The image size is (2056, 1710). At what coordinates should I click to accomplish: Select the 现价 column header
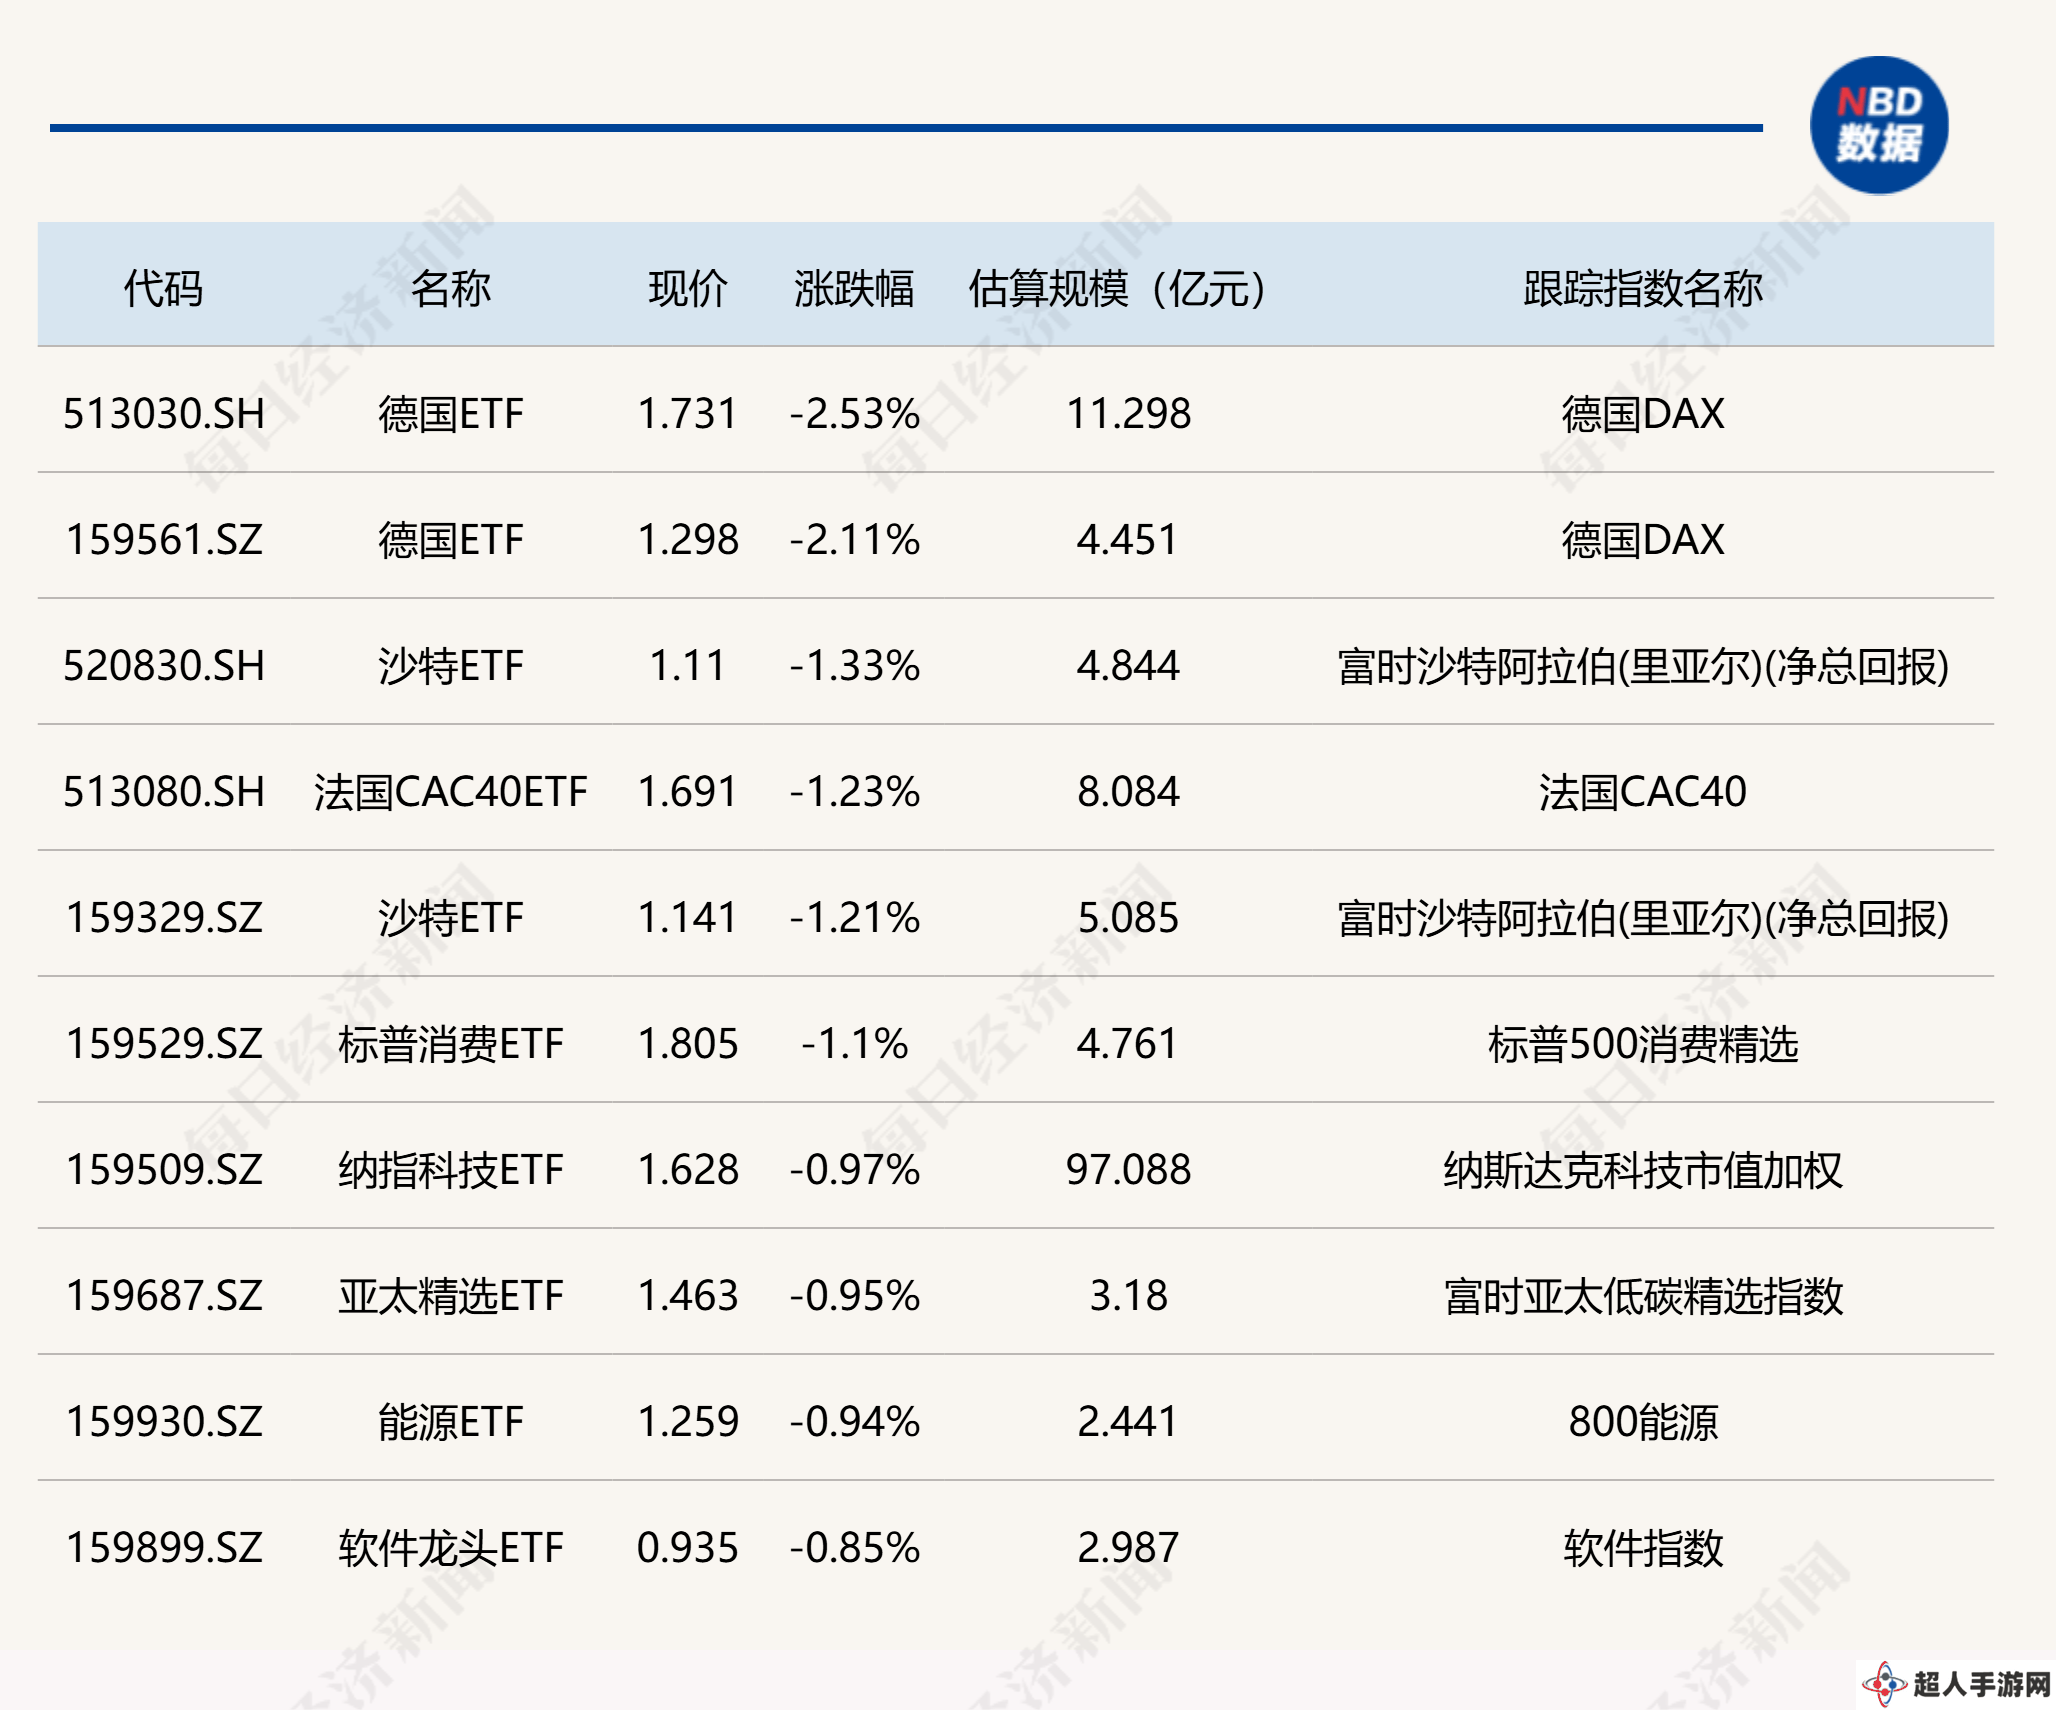point(688,288)
